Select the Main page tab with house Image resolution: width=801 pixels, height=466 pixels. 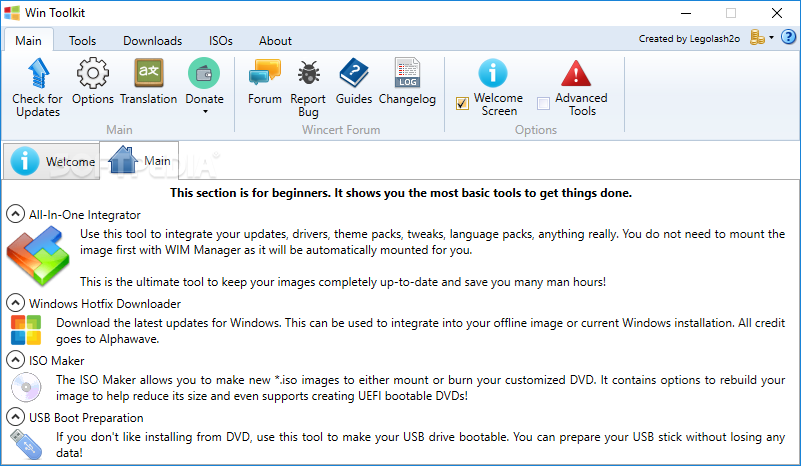139,160
